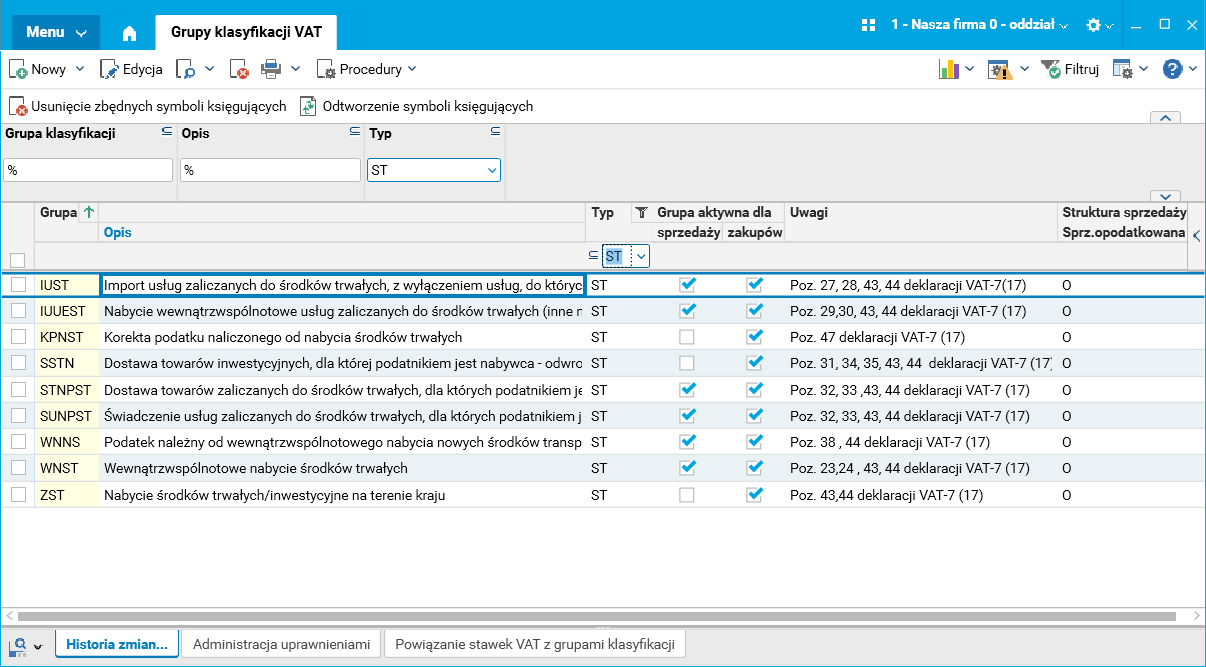1206x667 pixels.
Task: Click the Filtruj funnel button
Action: click(1070, 69)
